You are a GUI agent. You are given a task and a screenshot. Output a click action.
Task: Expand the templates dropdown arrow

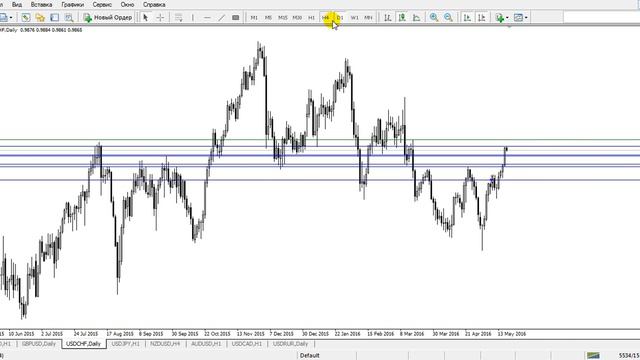(526, 18)
